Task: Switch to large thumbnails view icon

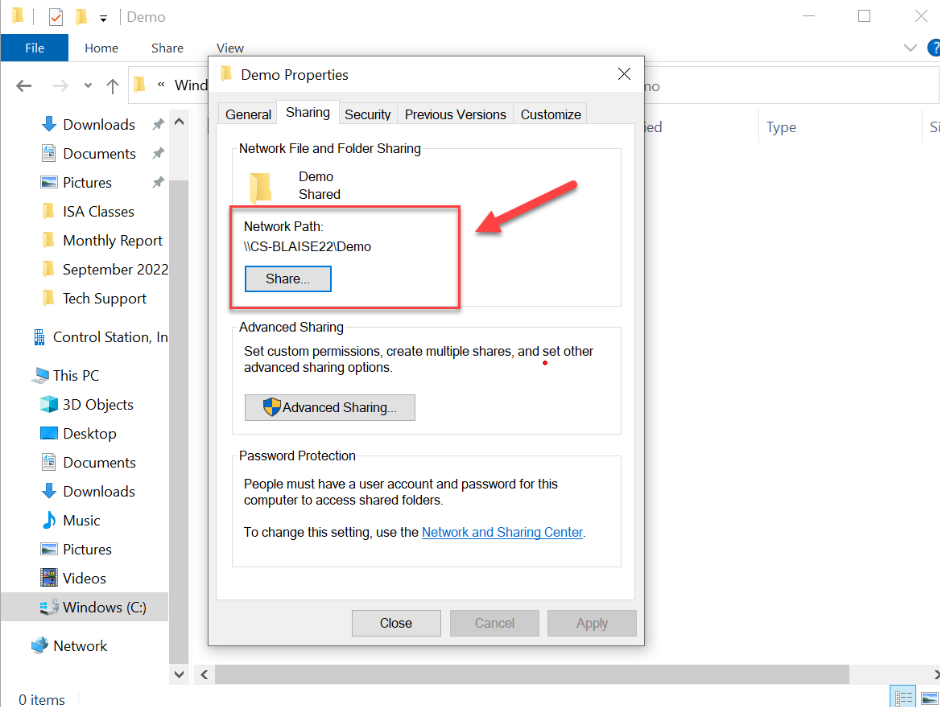Action: [930, 698]
